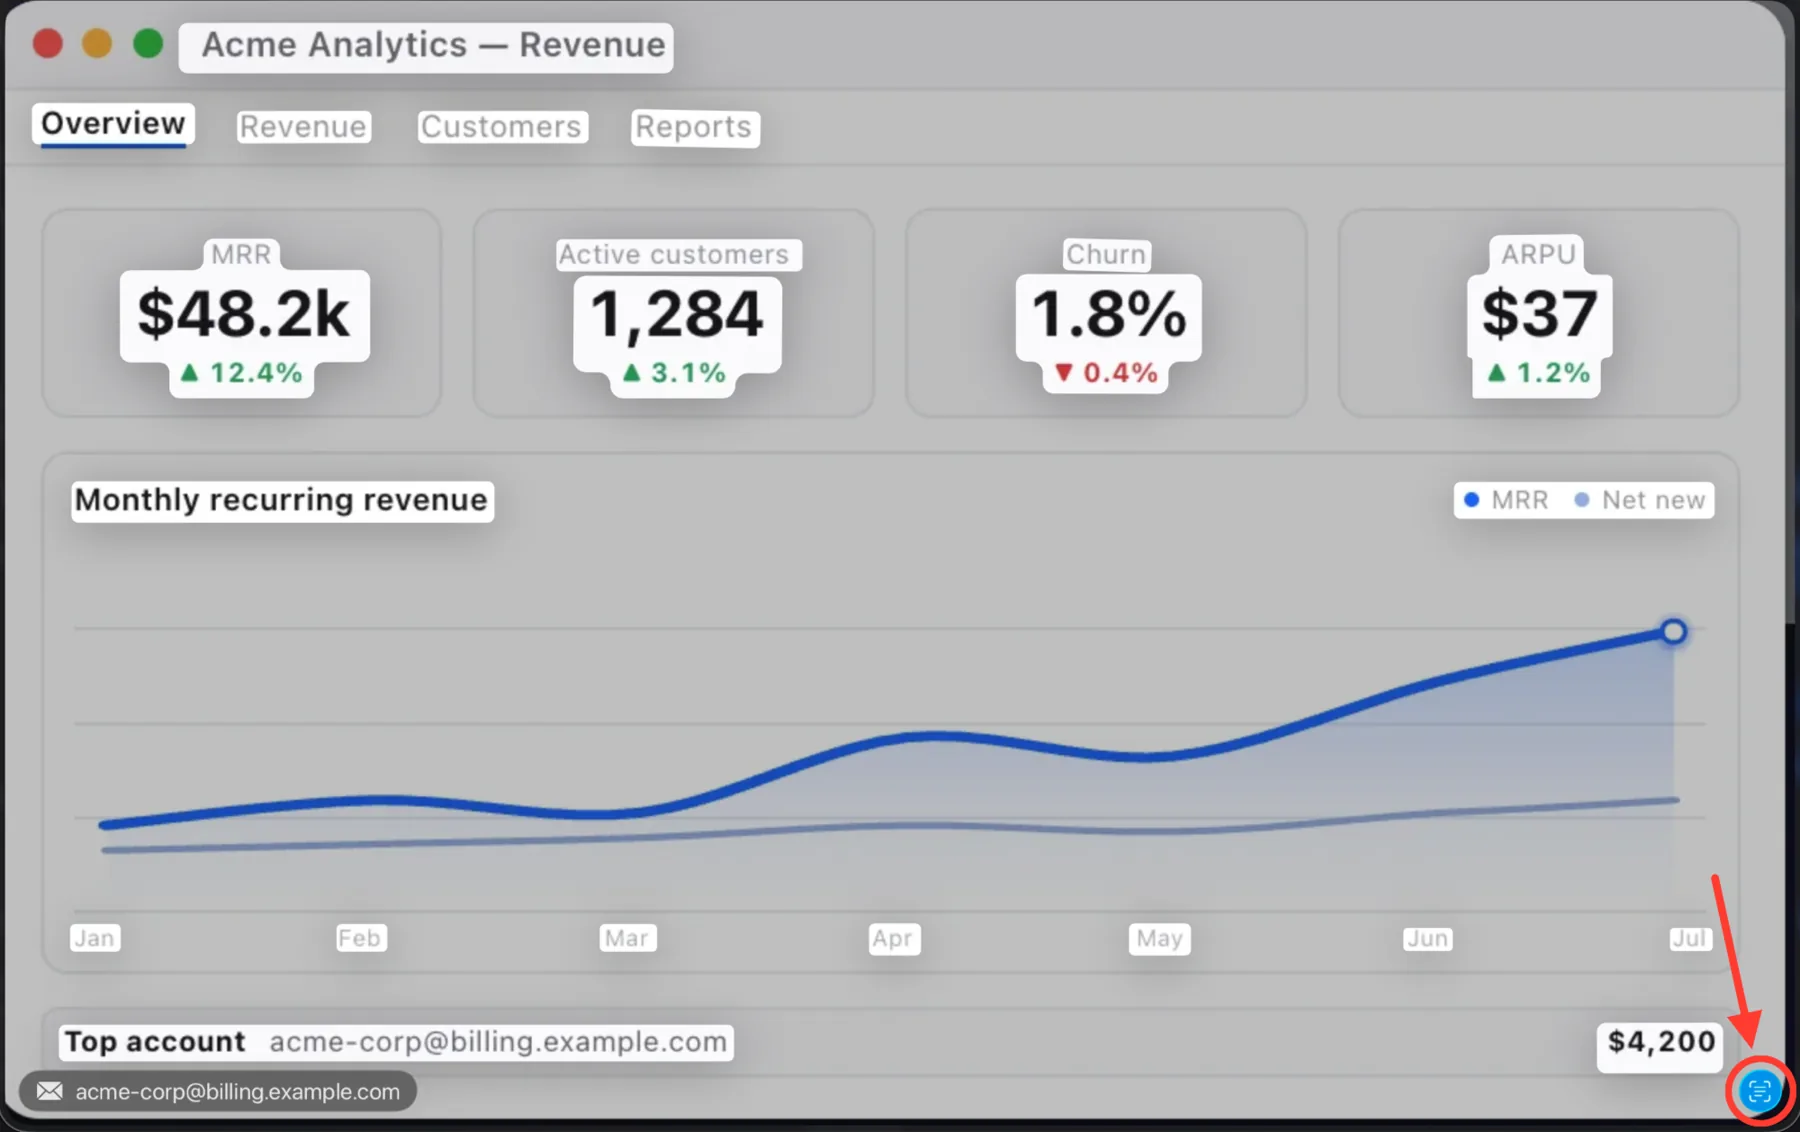Switch to the Overview tab
1800x1132 pixels.
point(113,124)
